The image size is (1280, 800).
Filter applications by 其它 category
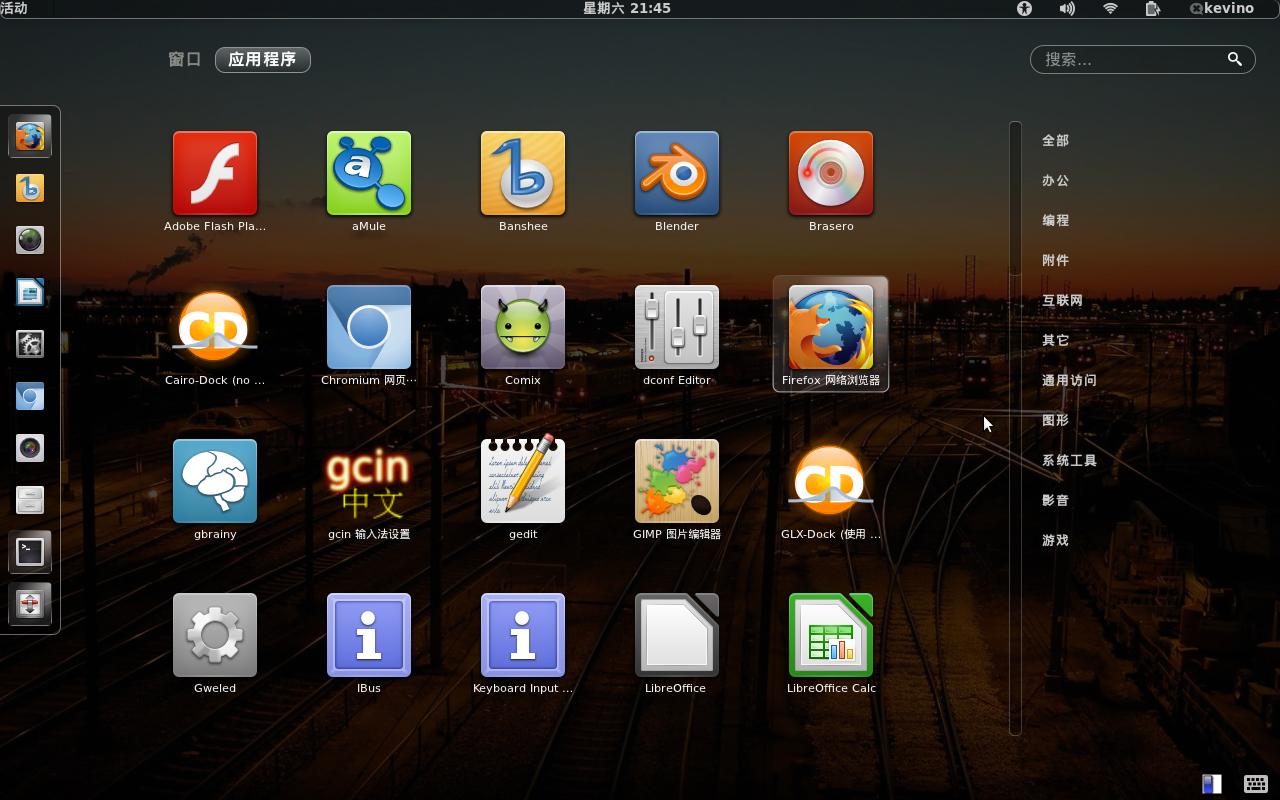(1055, 340)
